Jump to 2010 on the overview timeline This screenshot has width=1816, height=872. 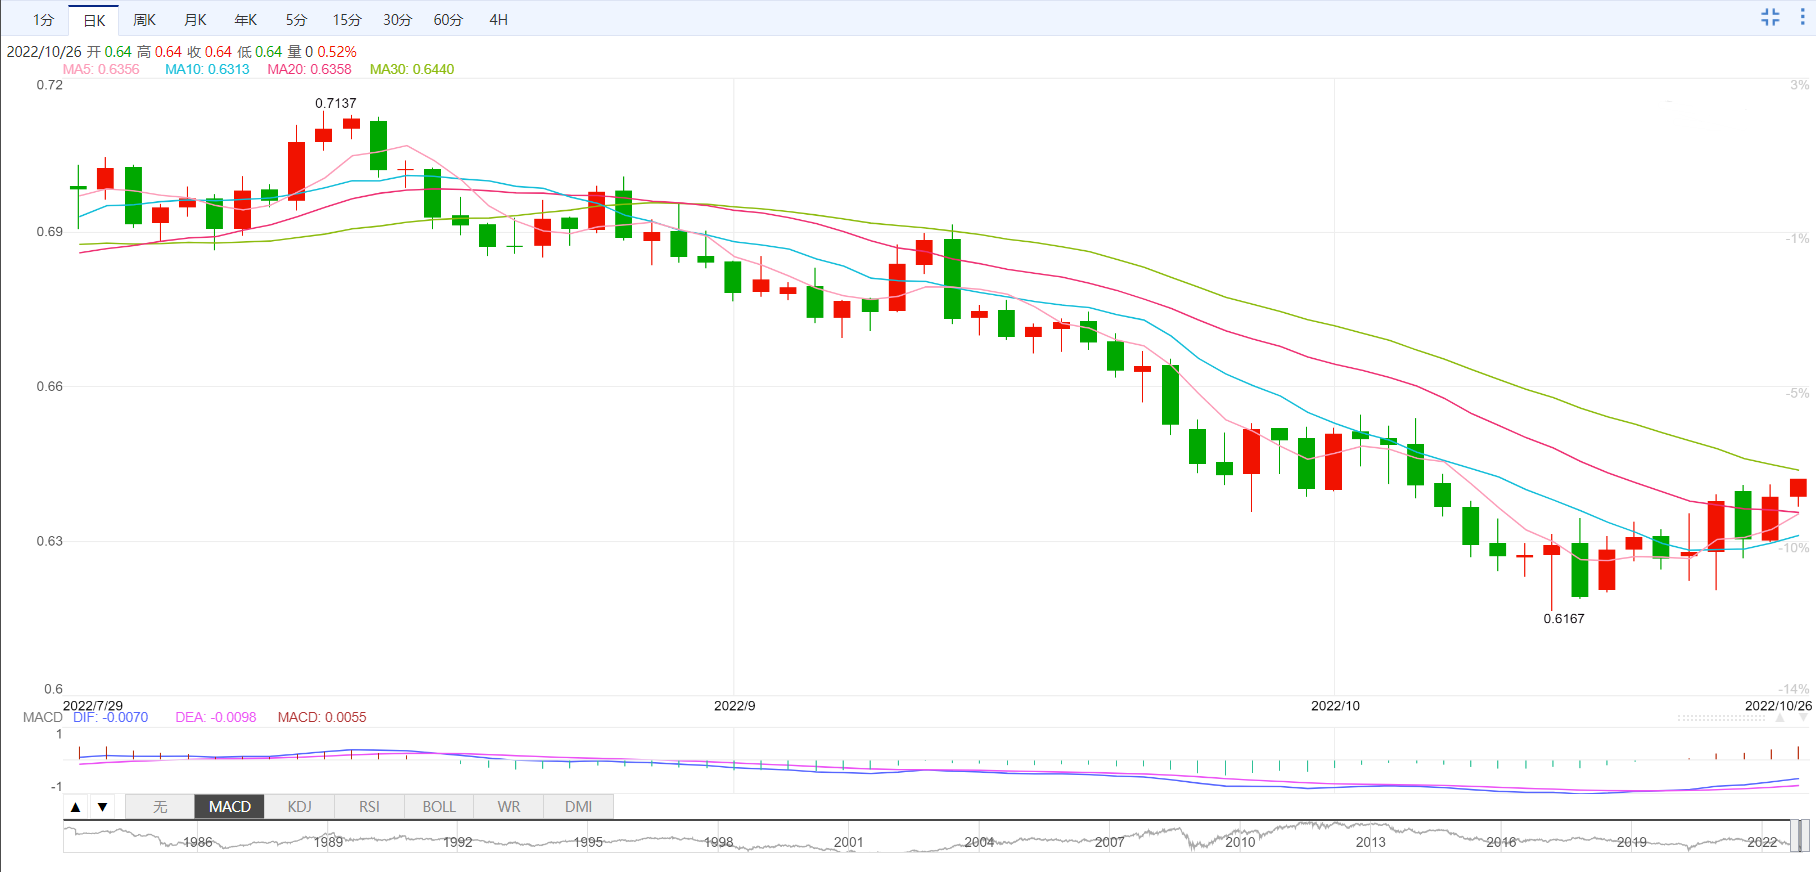1240,842
